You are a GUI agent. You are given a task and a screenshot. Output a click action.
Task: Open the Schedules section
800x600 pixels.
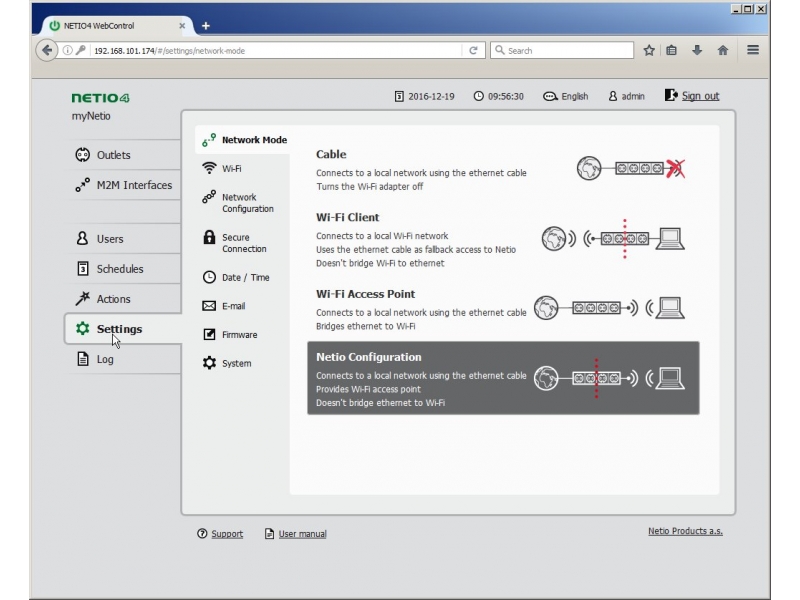[x=123, y=269]
